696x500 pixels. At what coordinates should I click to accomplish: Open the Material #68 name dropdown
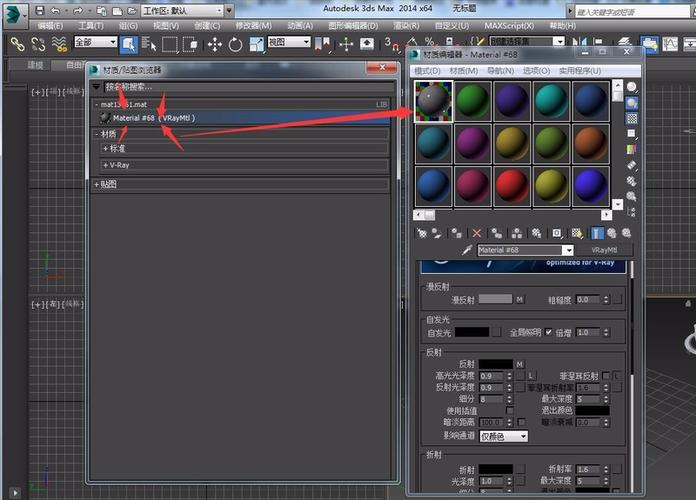(x=569, y=250)
